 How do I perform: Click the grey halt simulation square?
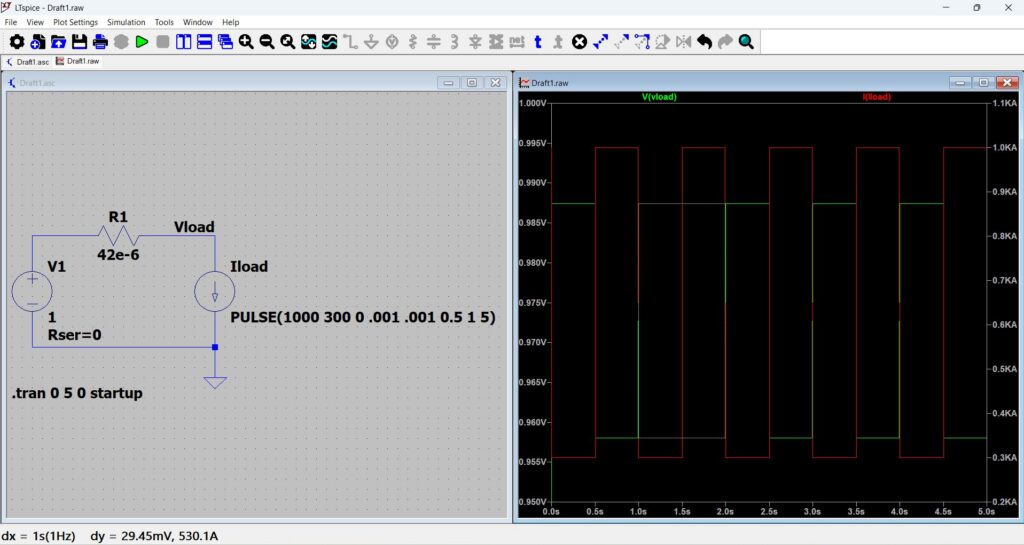[x=163, y=42]
